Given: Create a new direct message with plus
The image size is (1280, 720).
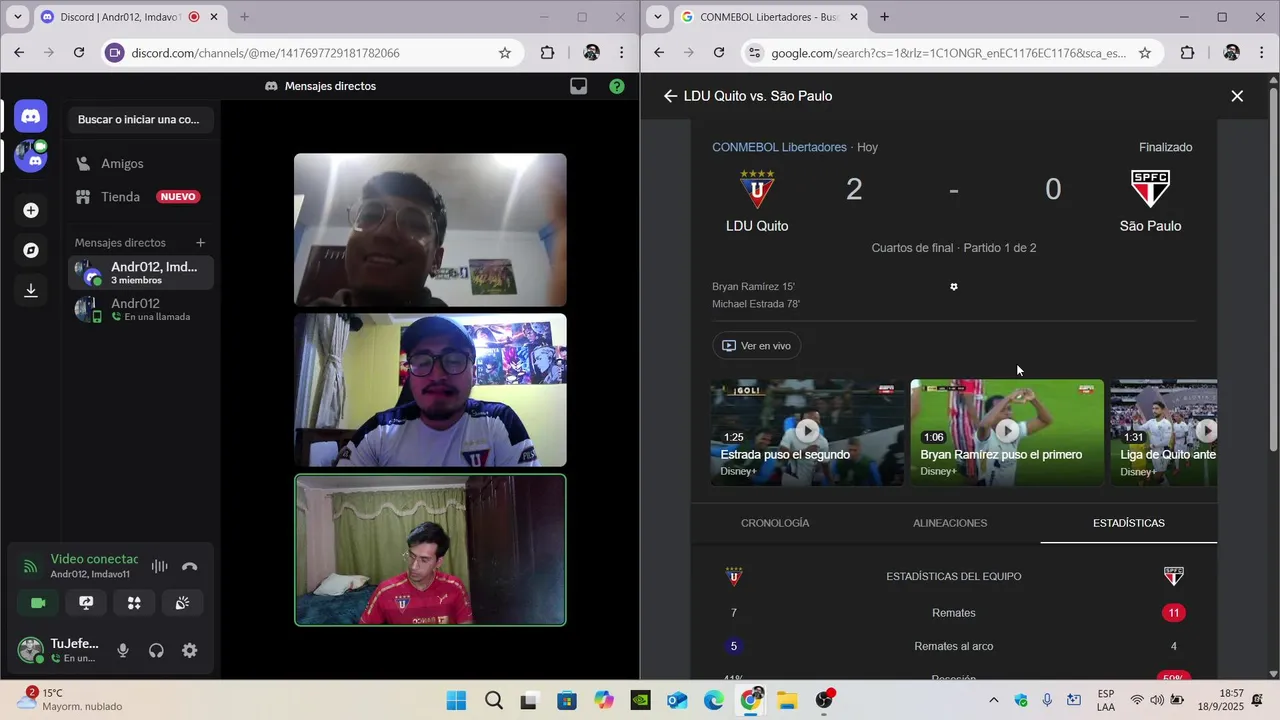Looking at the screenshot, I should tap(200, 242).
